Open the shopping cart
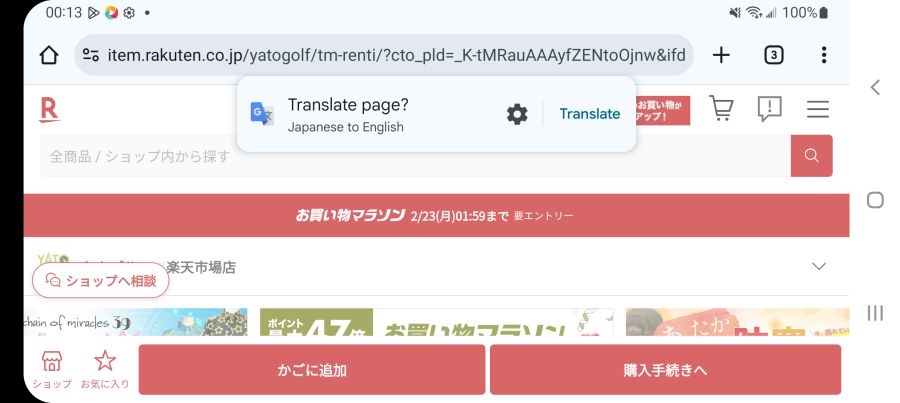This screenshot has width=900, height=403. pyautogui.click(x=721, y=108)
